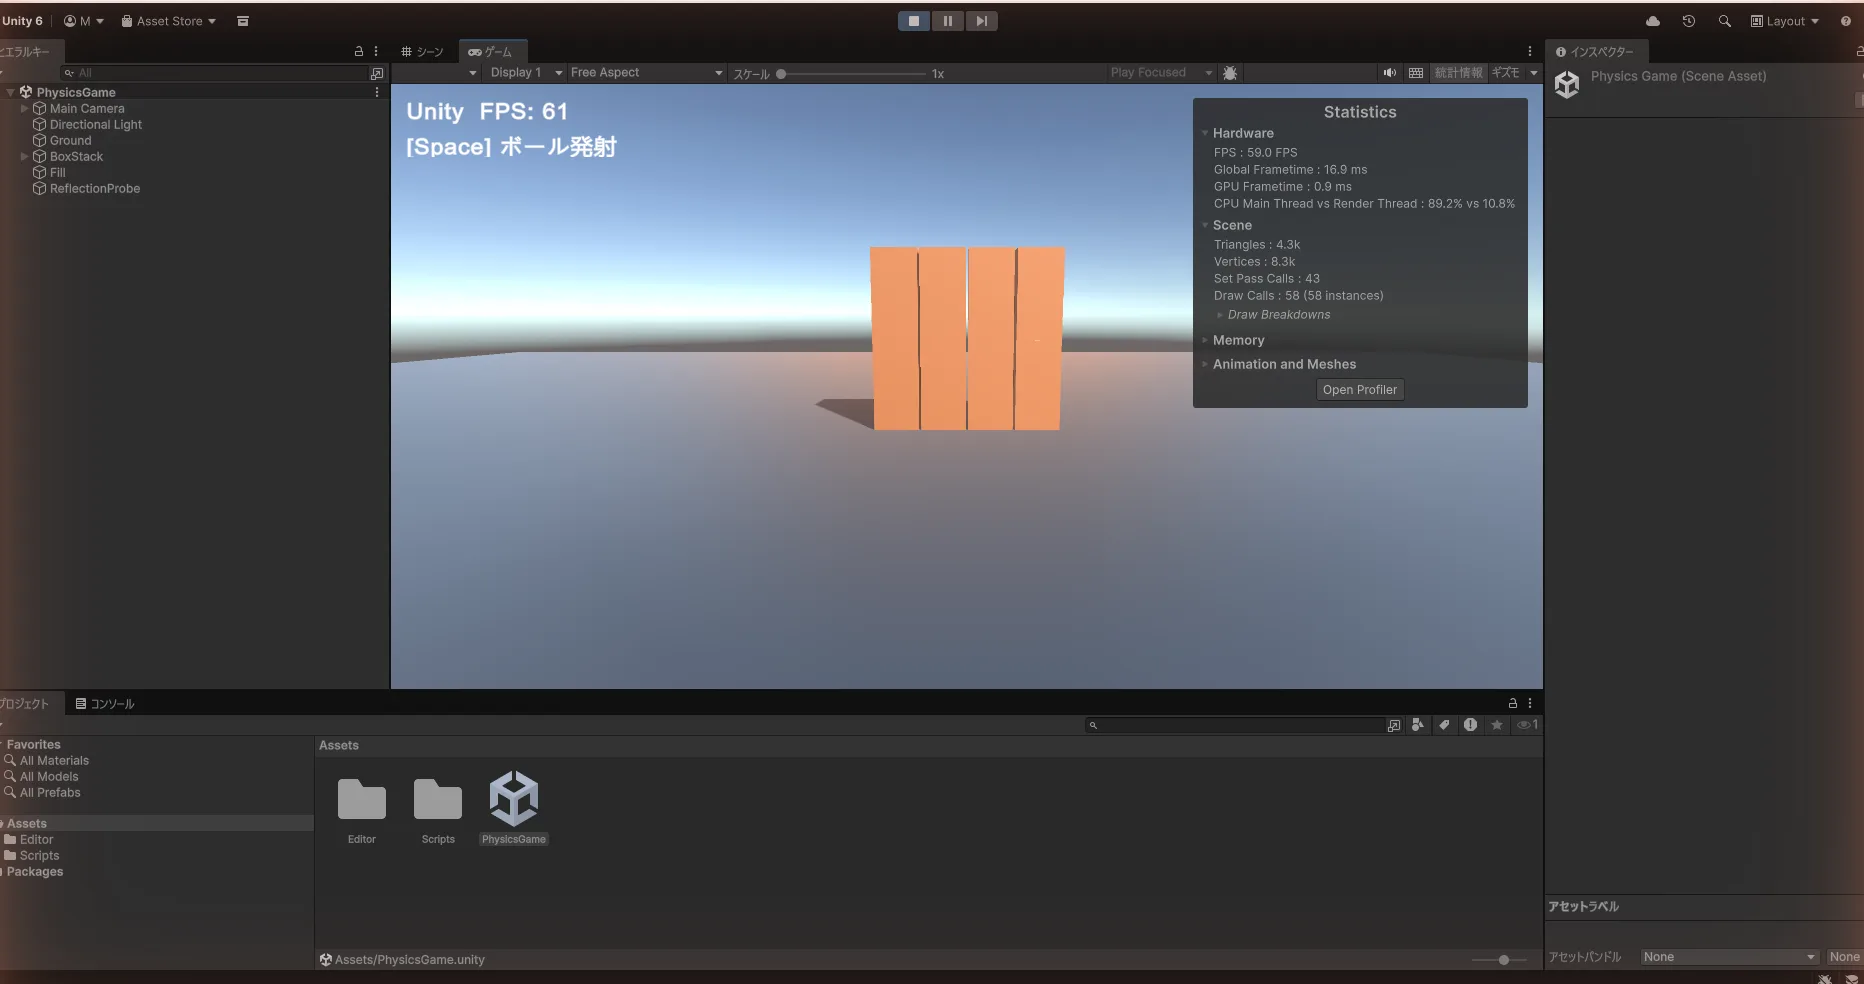This screenshot has width=1864, height=984.
Task: Open the Free Aspect dropdown
Action: coord(646,73)
